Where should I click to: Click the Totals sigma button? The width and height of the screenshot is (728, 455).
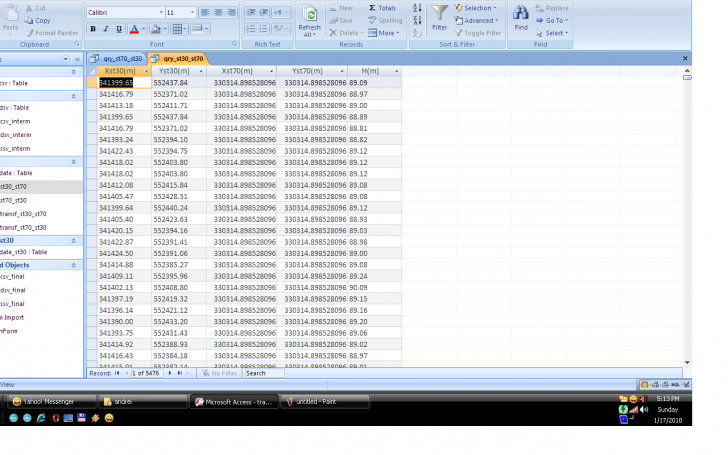[x=382, y=8]
